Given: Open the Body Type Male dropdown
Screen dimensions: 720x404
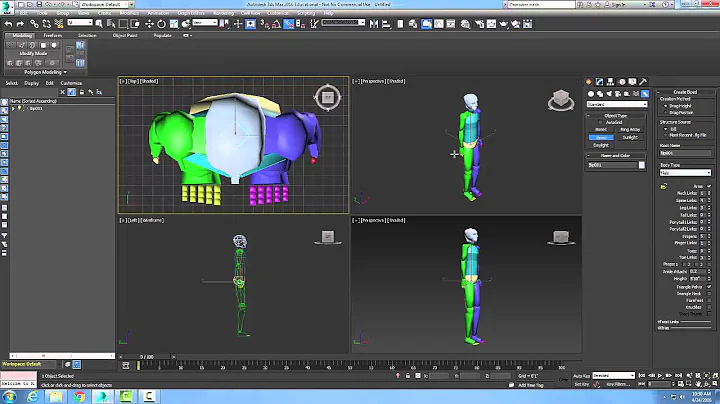Looking at the screenshot, I should click(685, 173).
